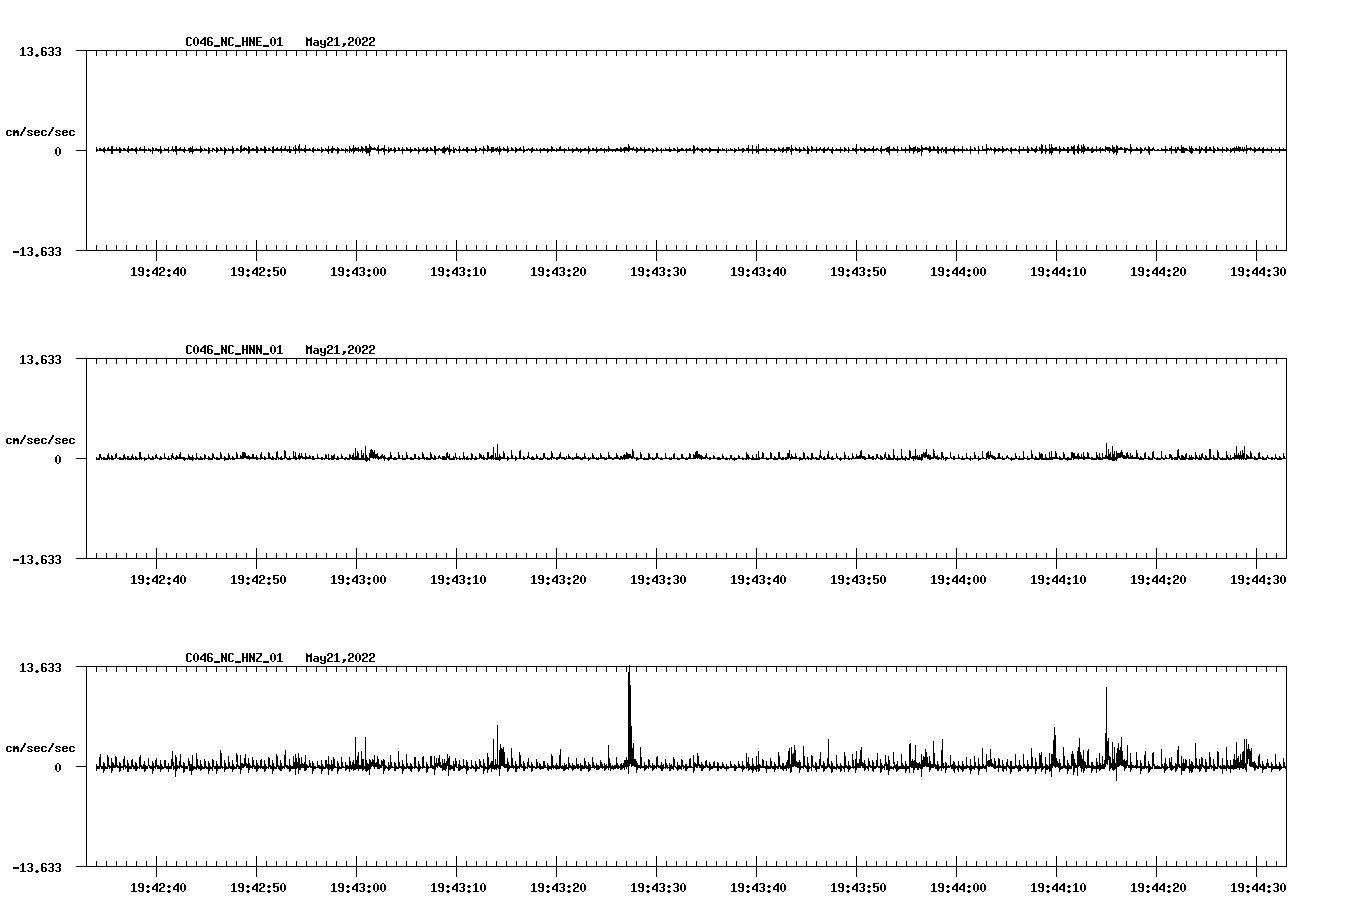Click the 0 axis value of HNZ plot
The image size is (1358, 924).
tap(58, 767)
